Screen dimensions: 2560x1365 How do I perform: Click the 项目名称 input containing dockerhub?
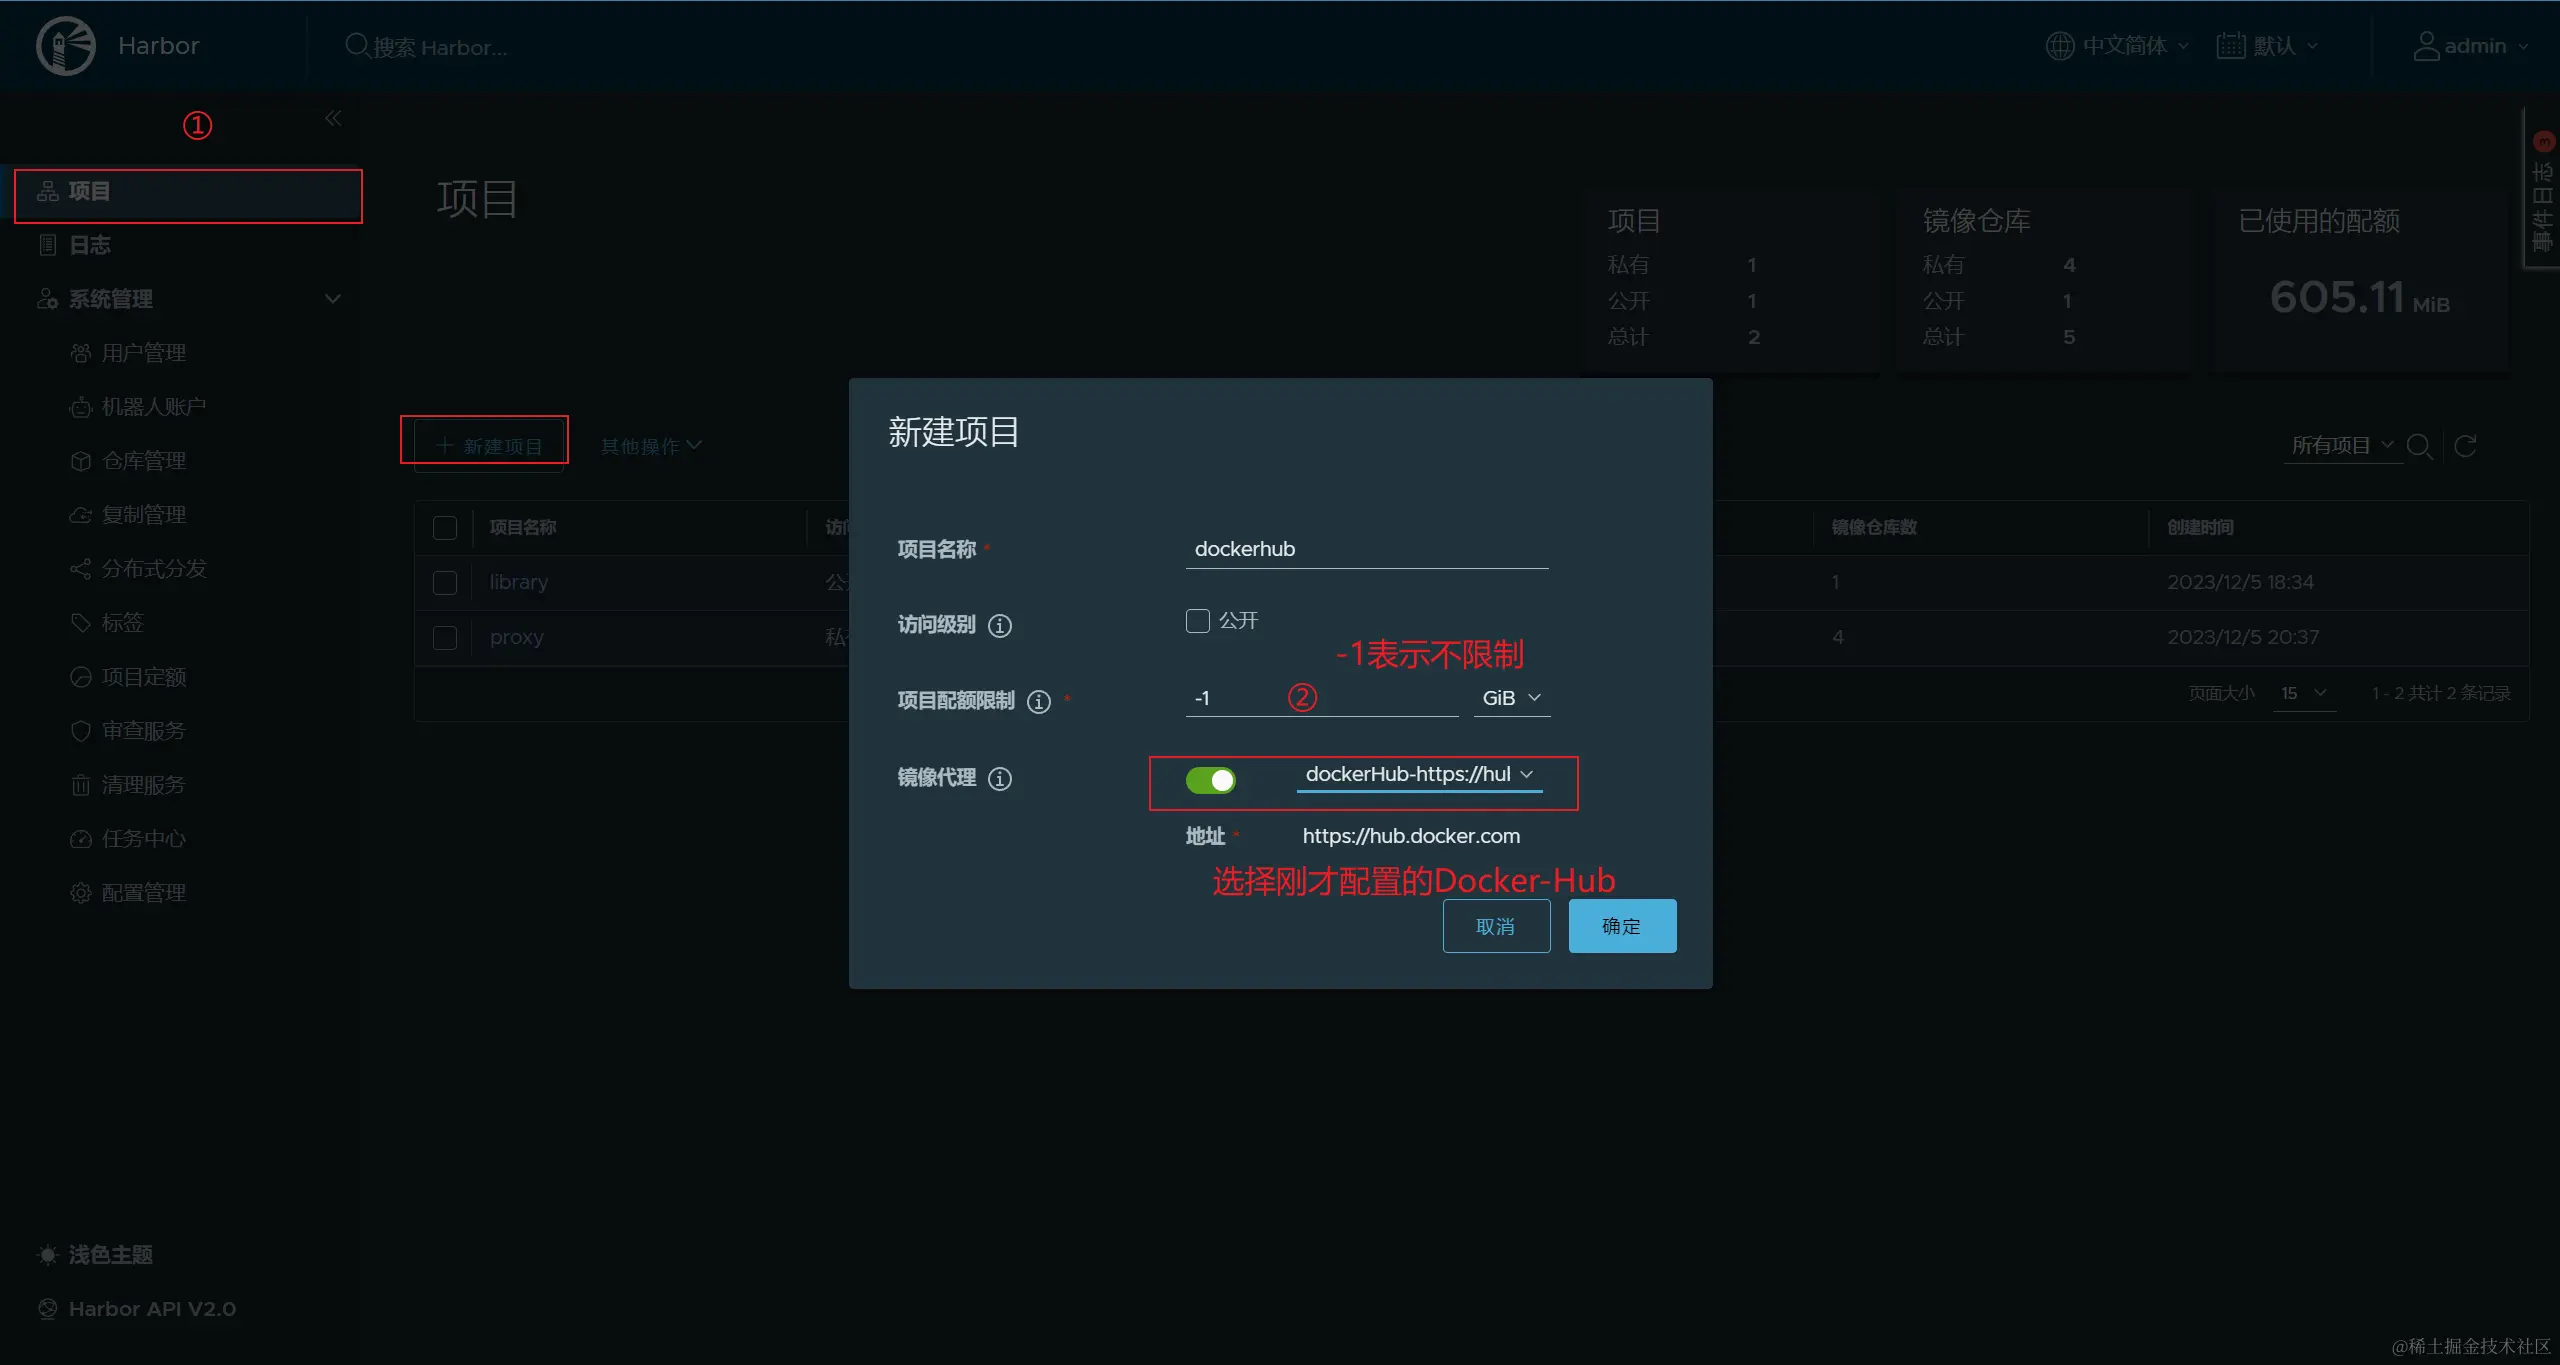click(1365, 549)
